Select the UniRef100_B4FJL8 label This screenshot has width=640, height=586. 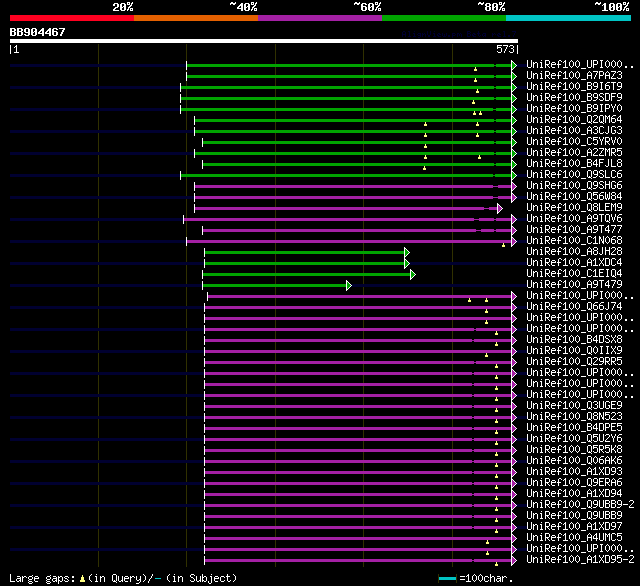(x=574, y=164)
